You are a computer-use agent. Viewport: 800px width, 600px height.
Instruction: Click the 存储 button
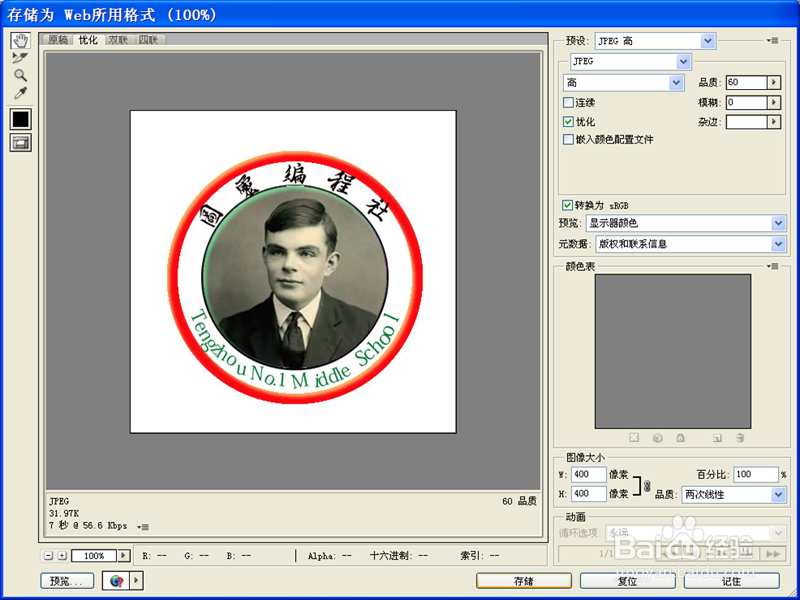(x=524, y=581)
